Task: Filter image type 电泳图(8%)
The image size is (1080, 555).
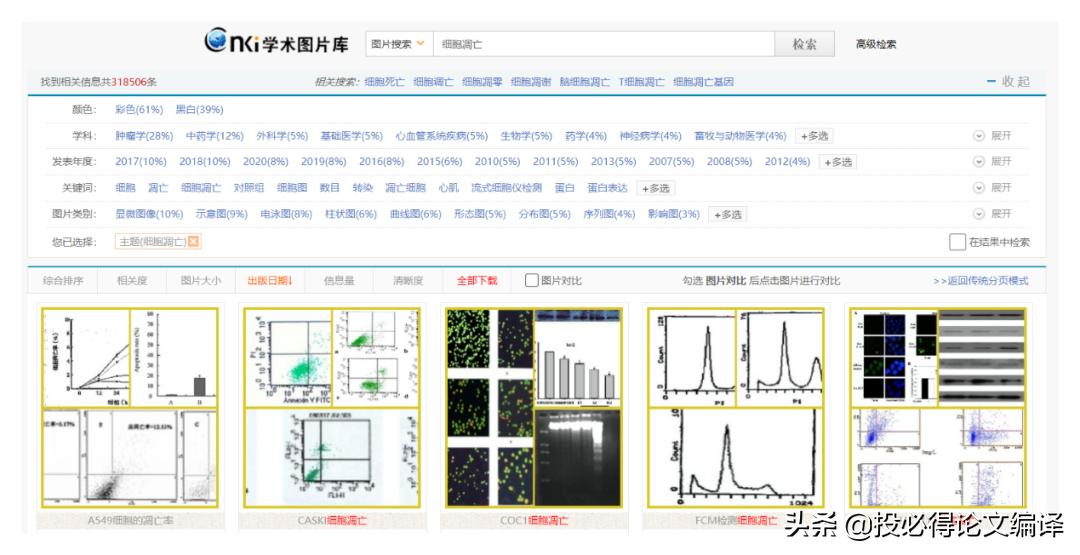Action: [286, 214]
